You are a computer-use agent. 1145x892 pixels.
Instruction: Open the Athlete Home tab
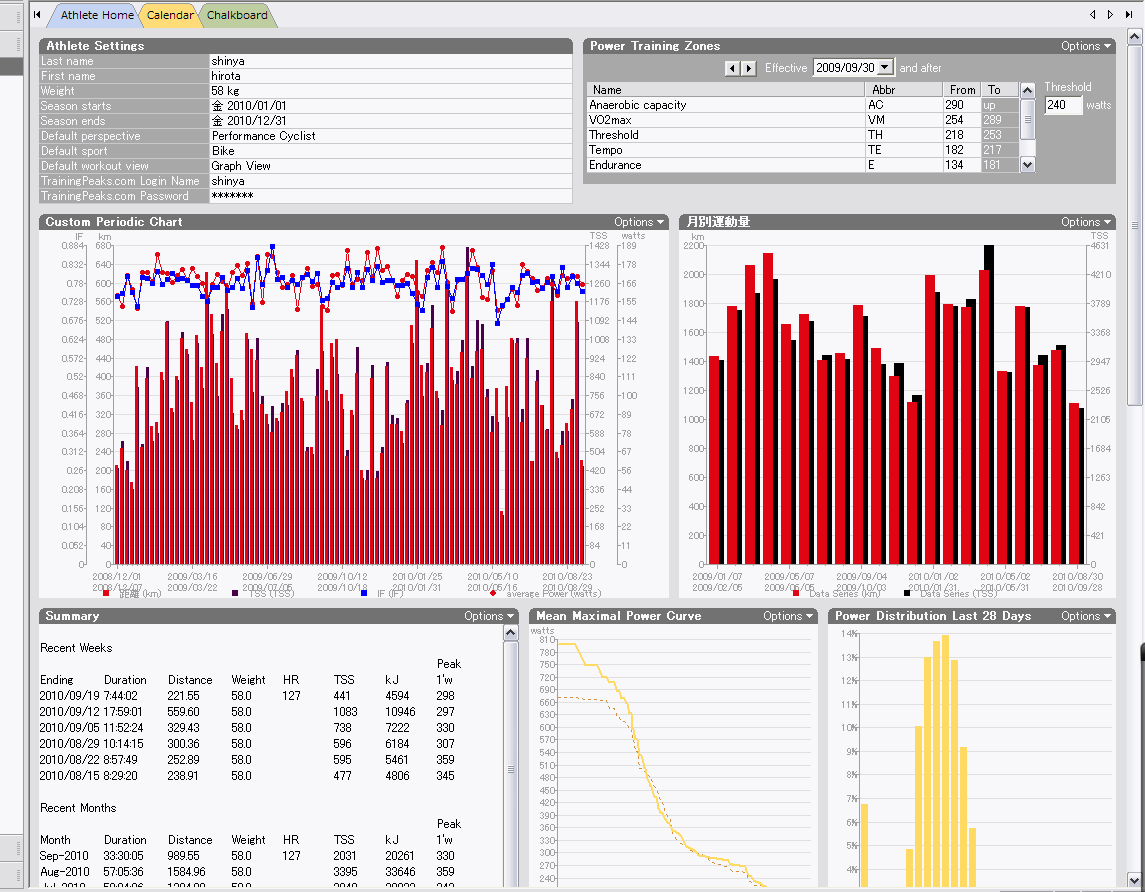(x=96, y=15)
